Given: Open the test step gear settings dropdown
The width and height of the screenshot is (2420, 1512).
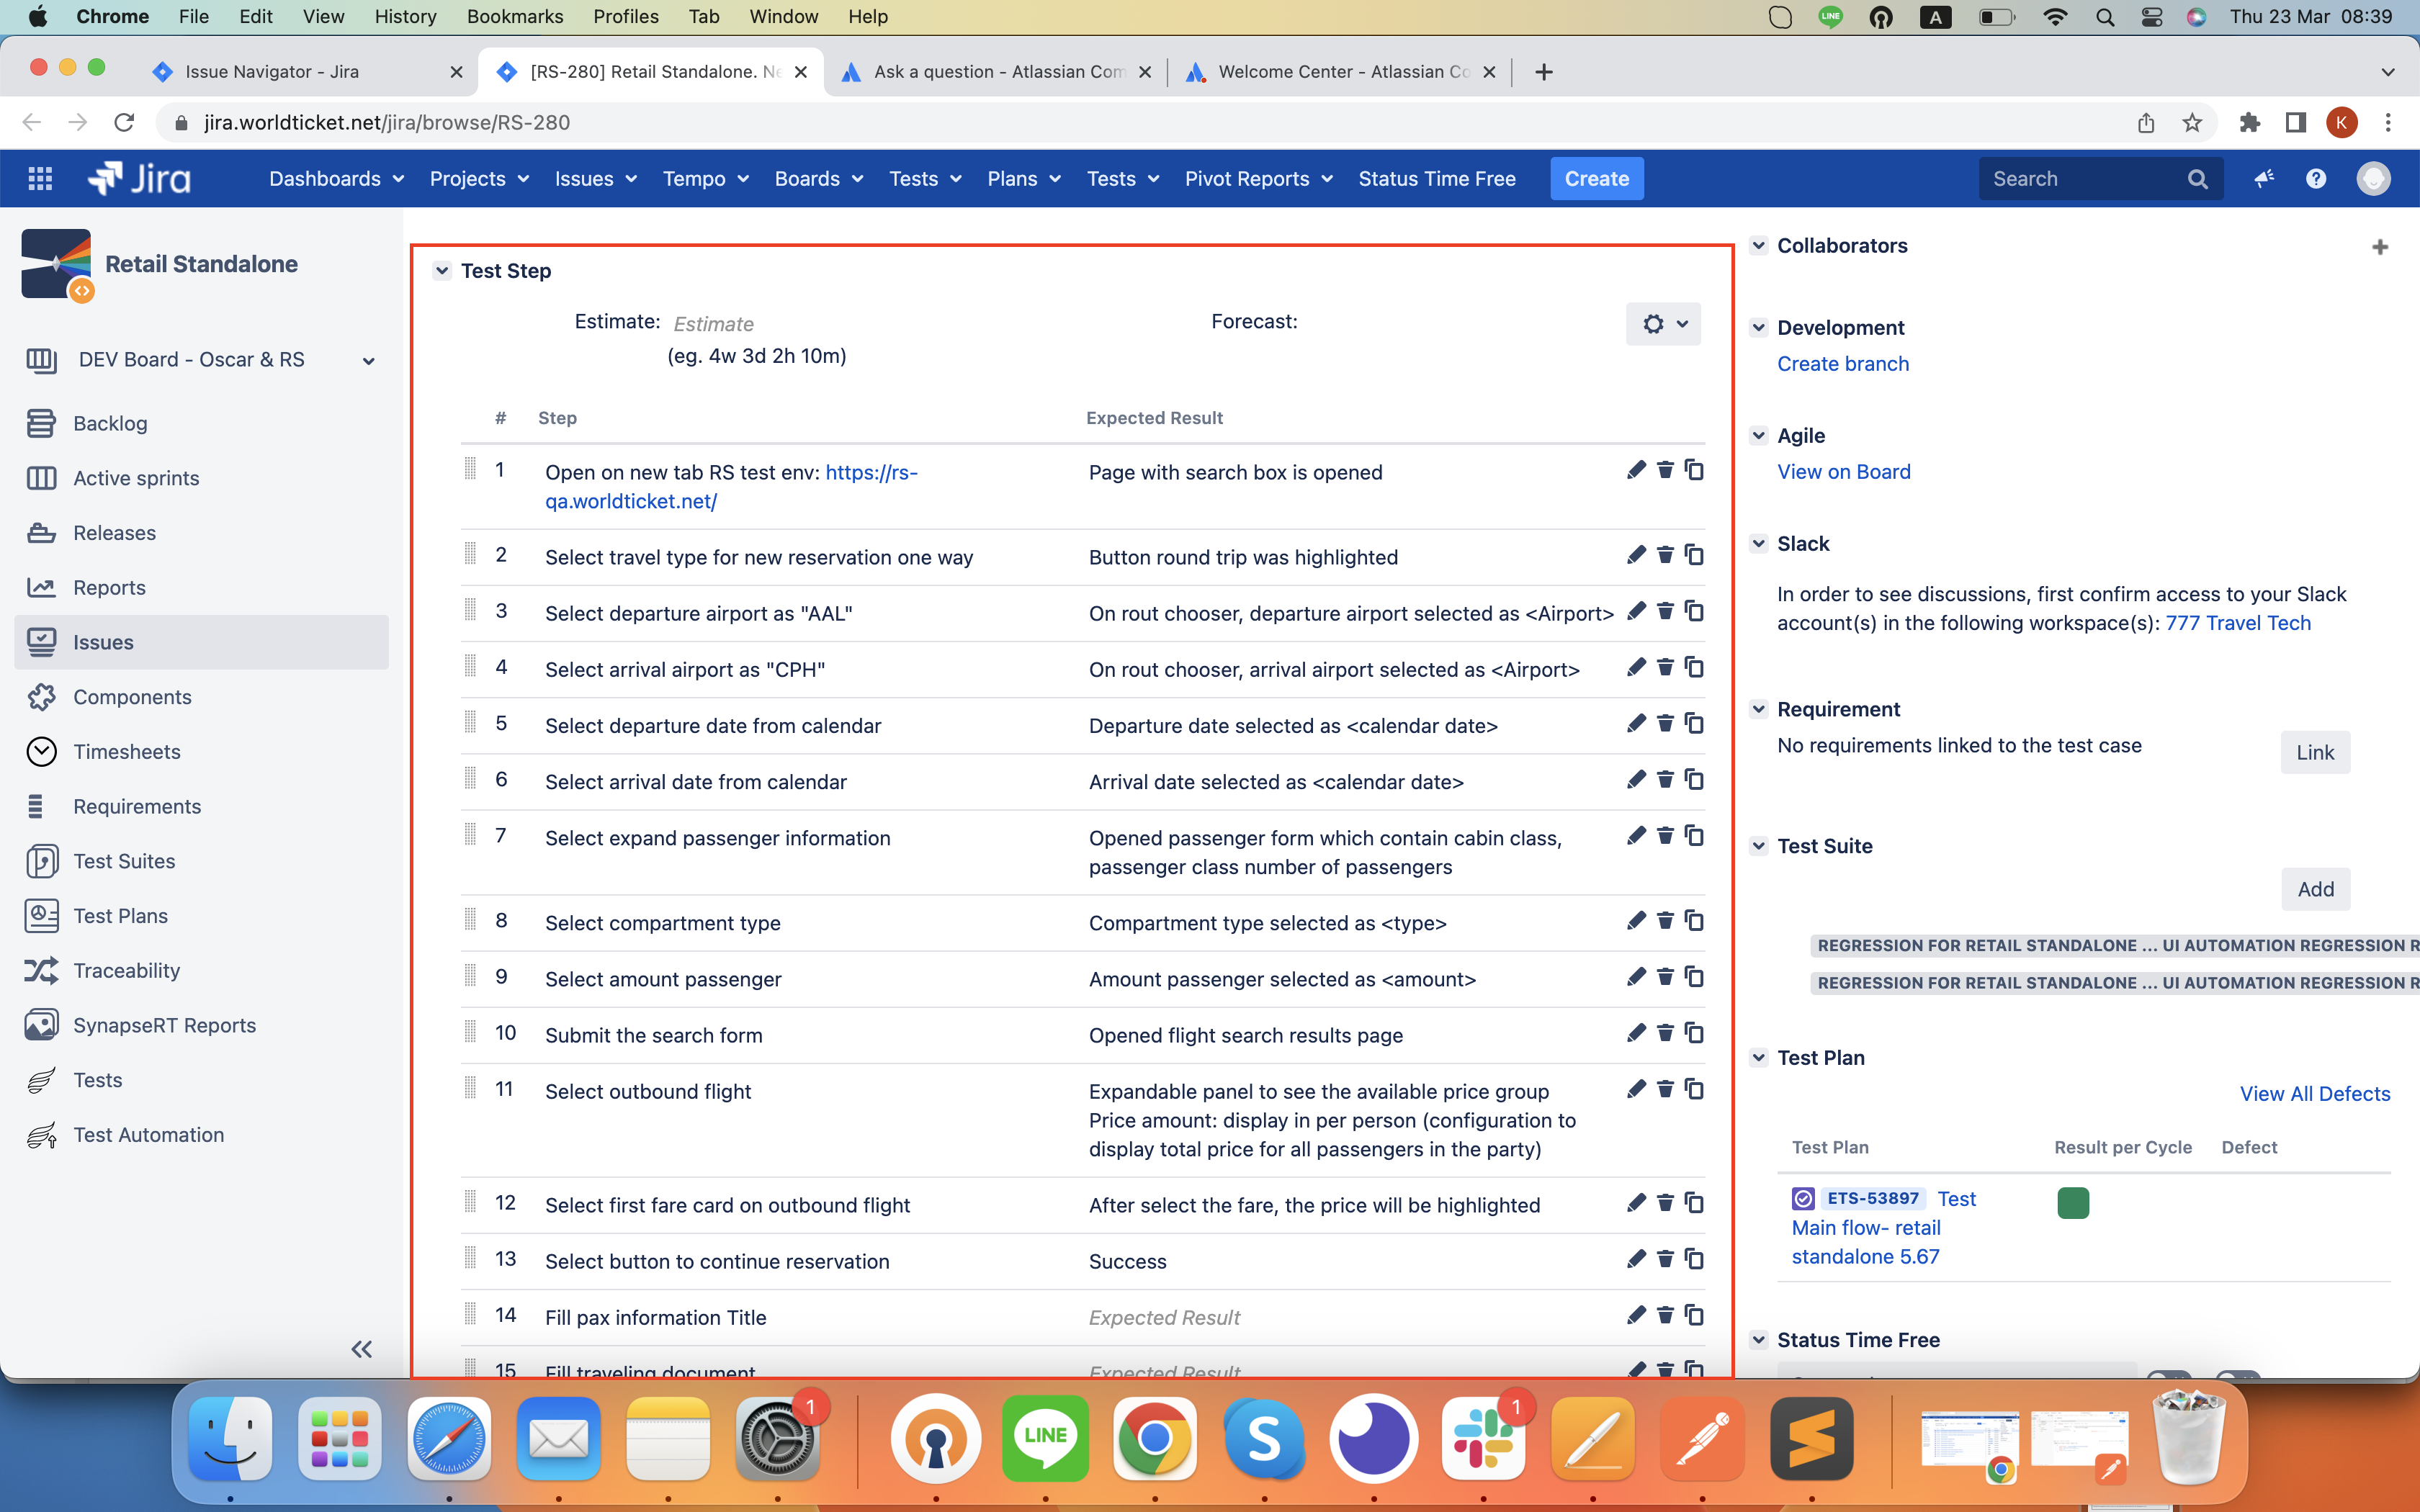Looking at the screenshot, I should point(1664,324).
